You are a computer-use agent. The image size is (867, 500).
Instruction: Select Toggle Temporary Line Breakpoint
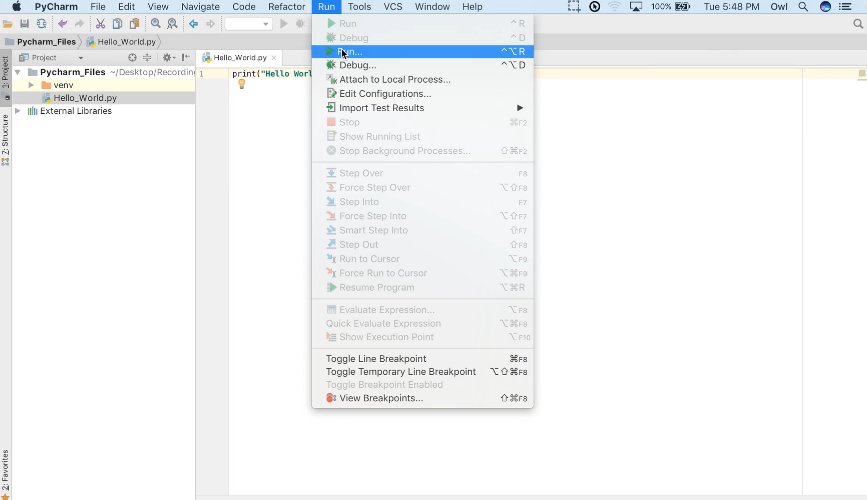coord(422,372)
